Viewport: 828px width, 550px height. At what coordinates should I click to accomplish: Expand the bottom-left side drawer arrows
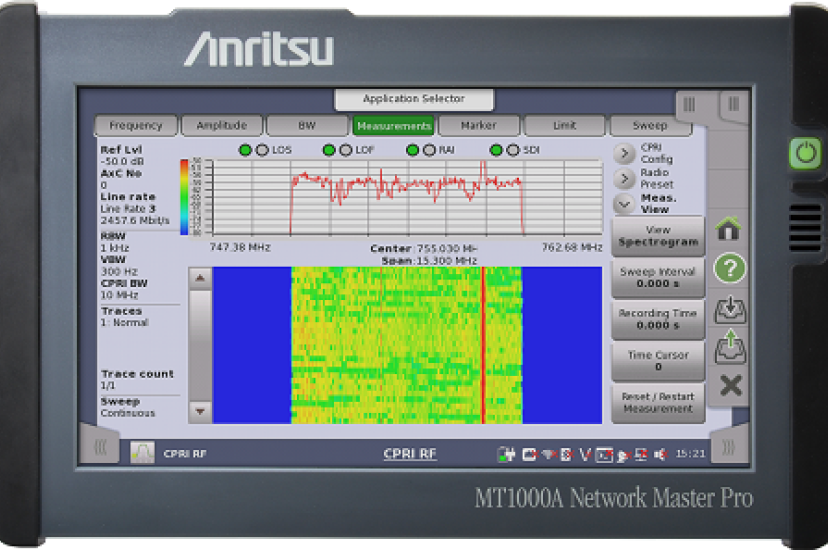point(100,447)
